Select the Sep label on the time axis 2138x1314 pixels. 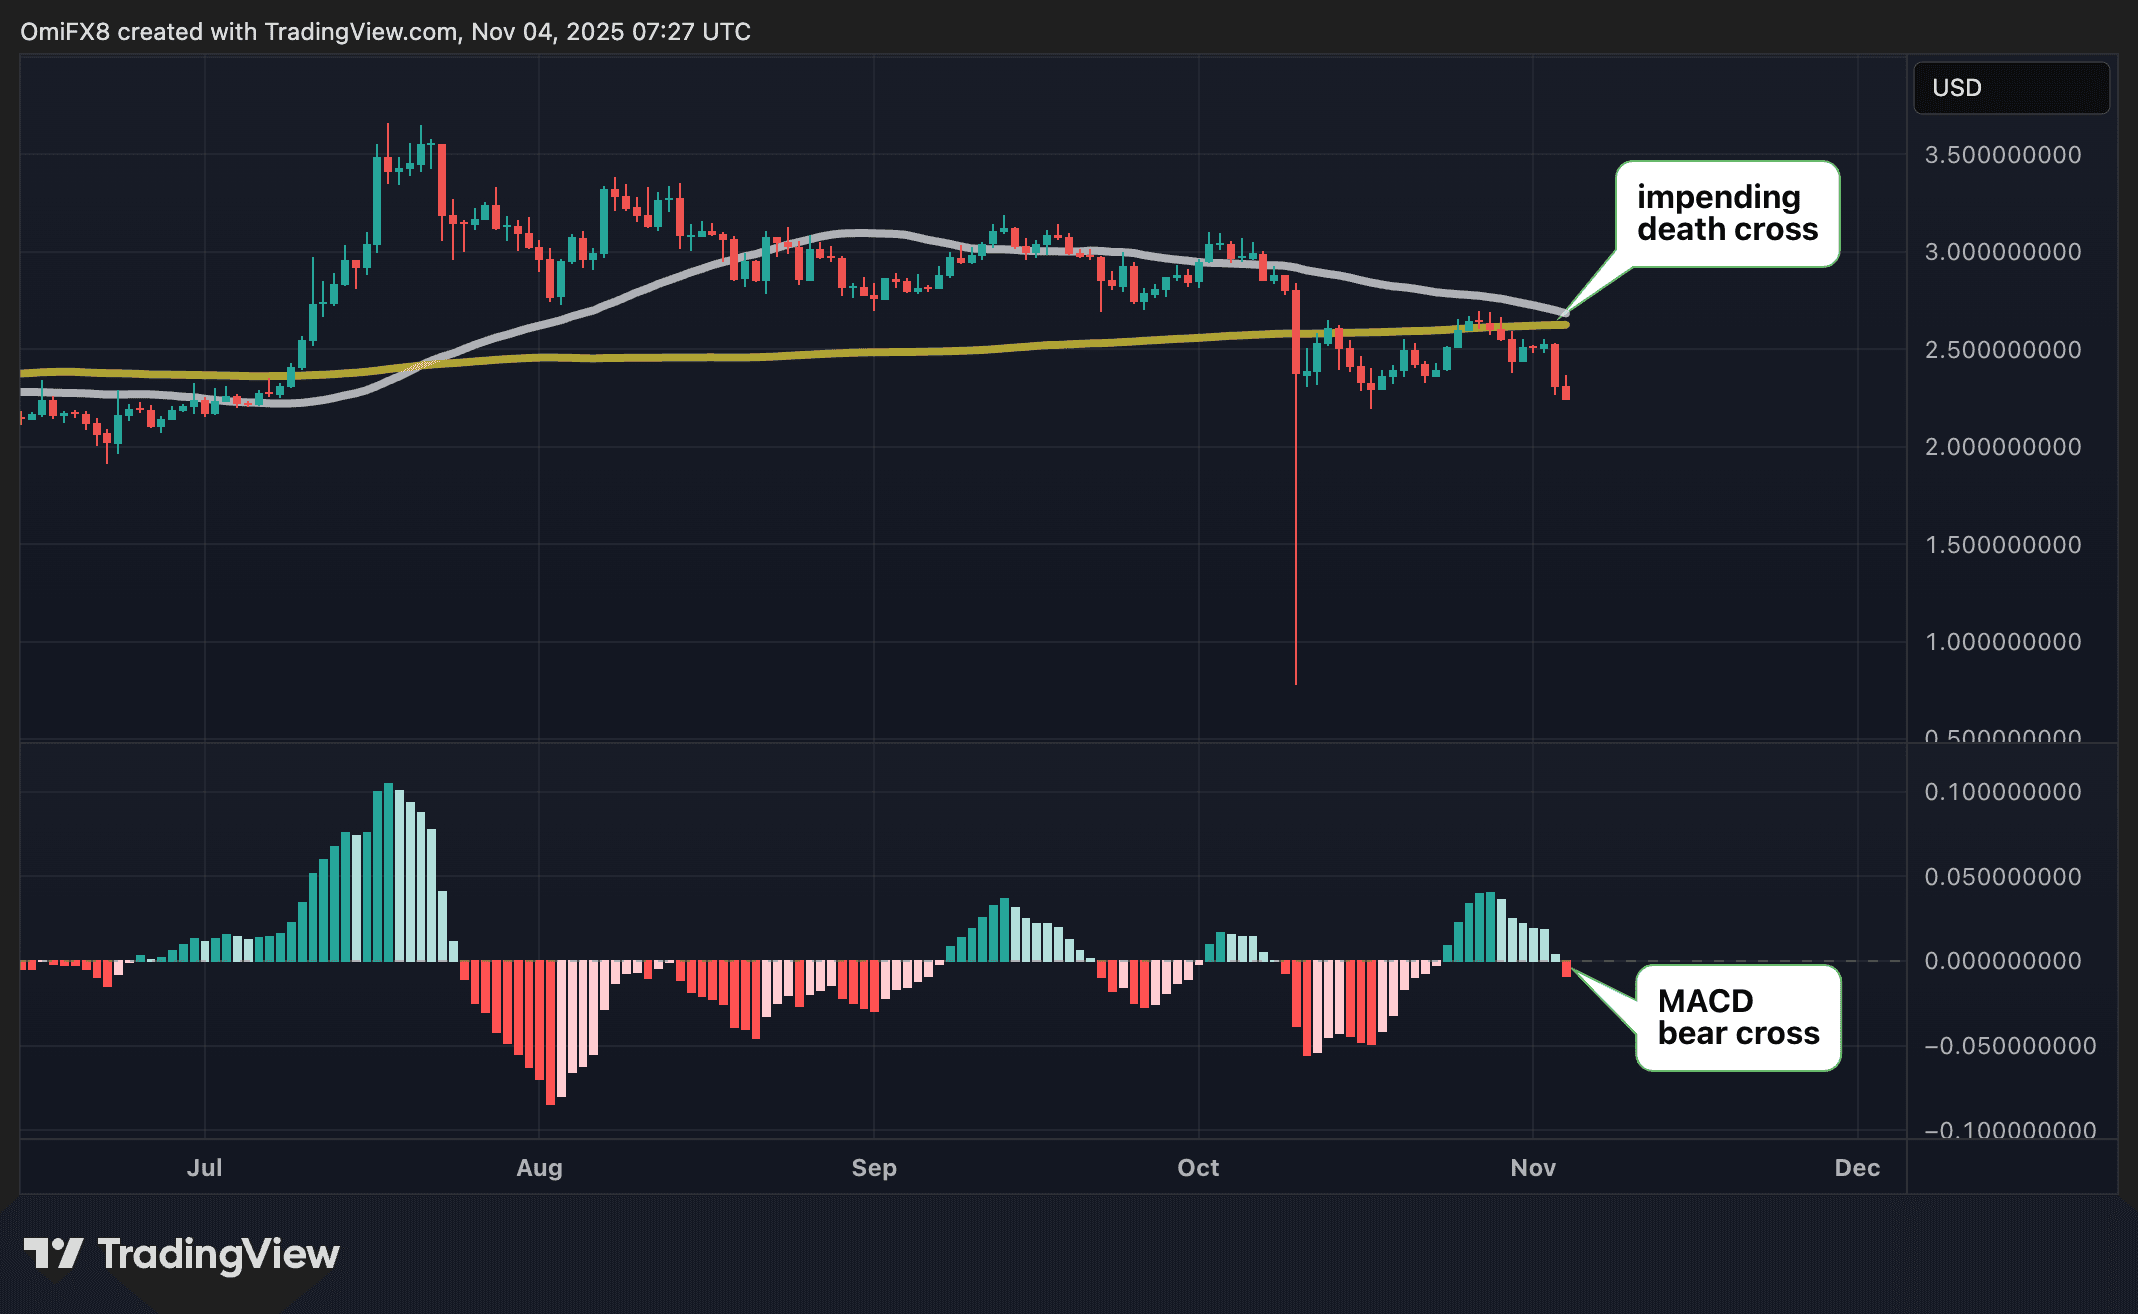tap(874, 1167)
